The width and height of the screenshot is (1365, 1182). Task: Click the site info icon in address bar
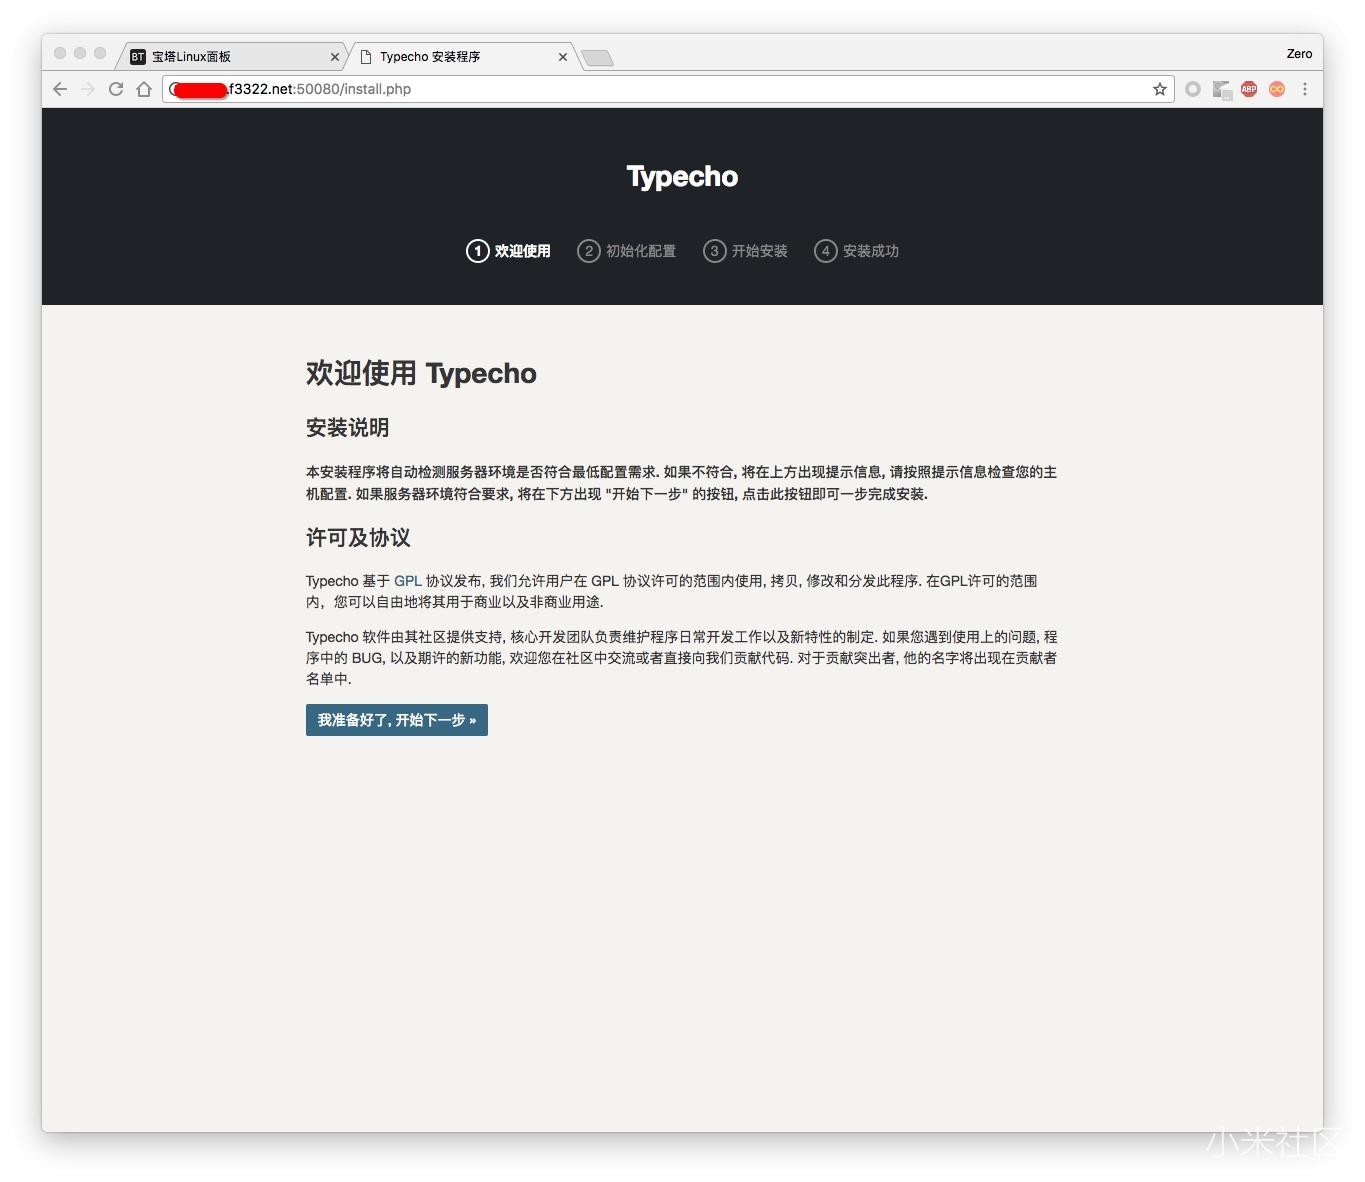coord(171,89)
